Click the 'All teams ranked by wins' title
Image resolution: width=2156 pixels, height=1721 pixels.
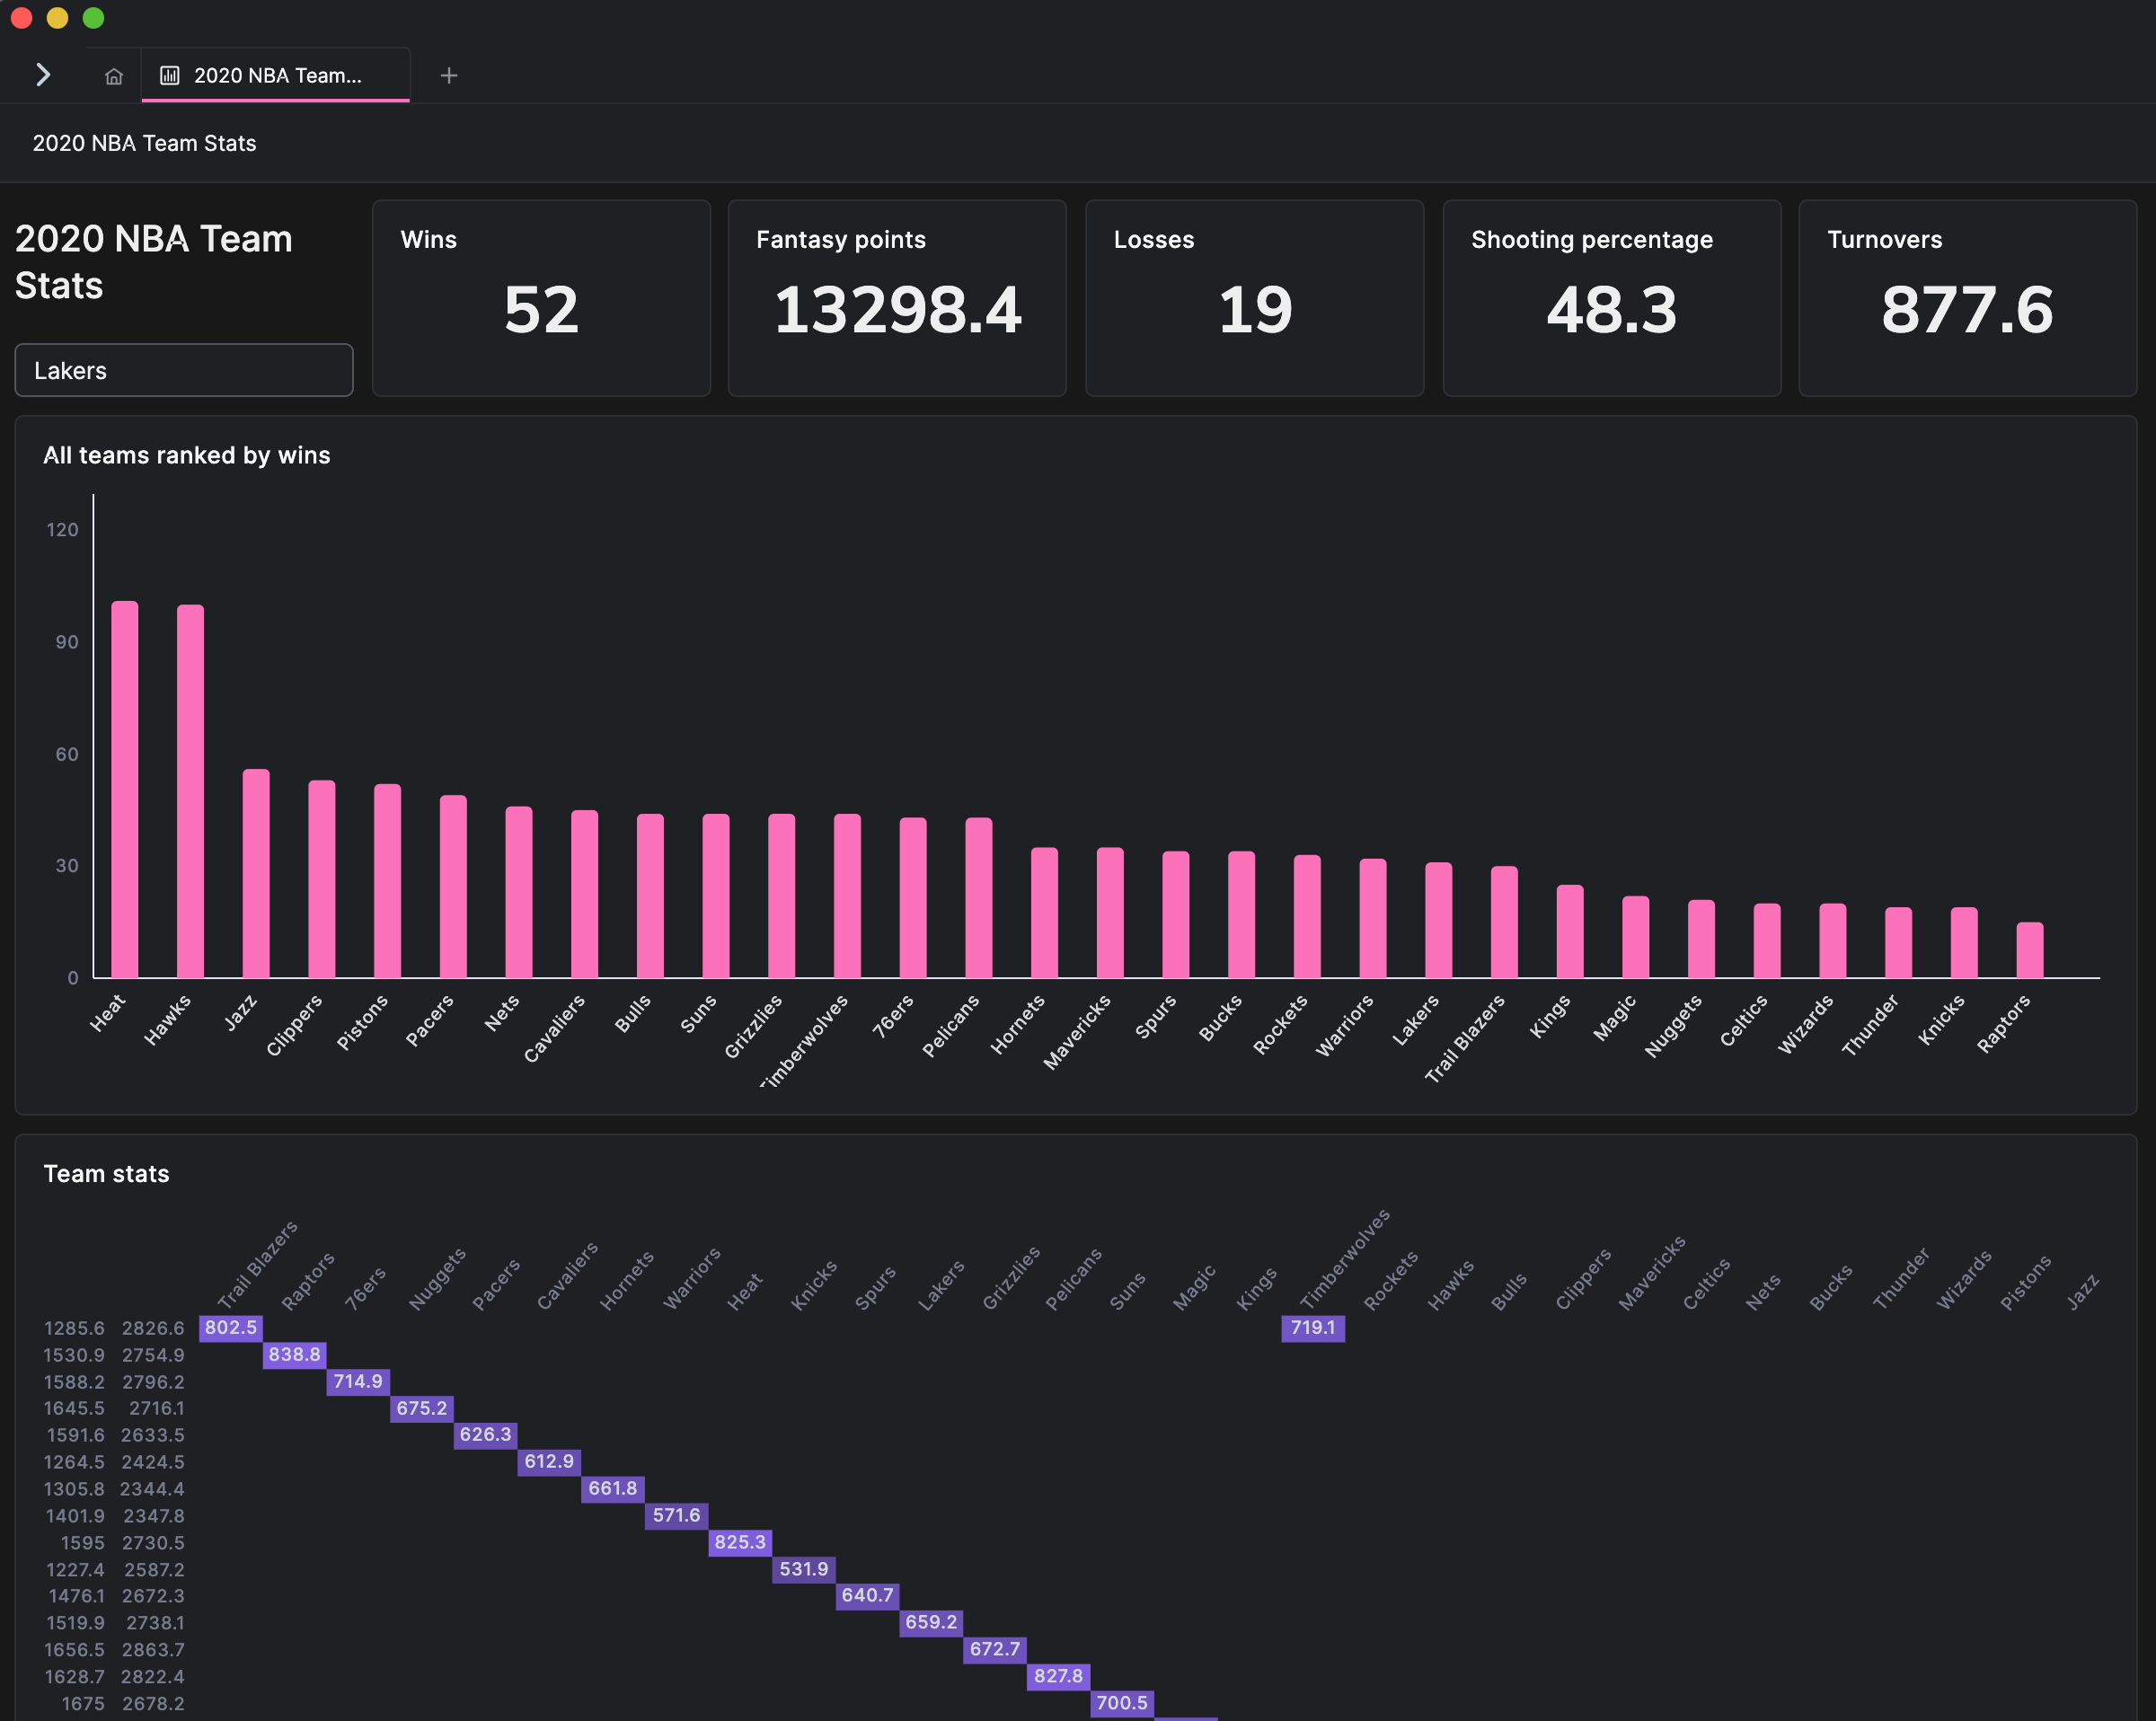[x=187, y=455]
